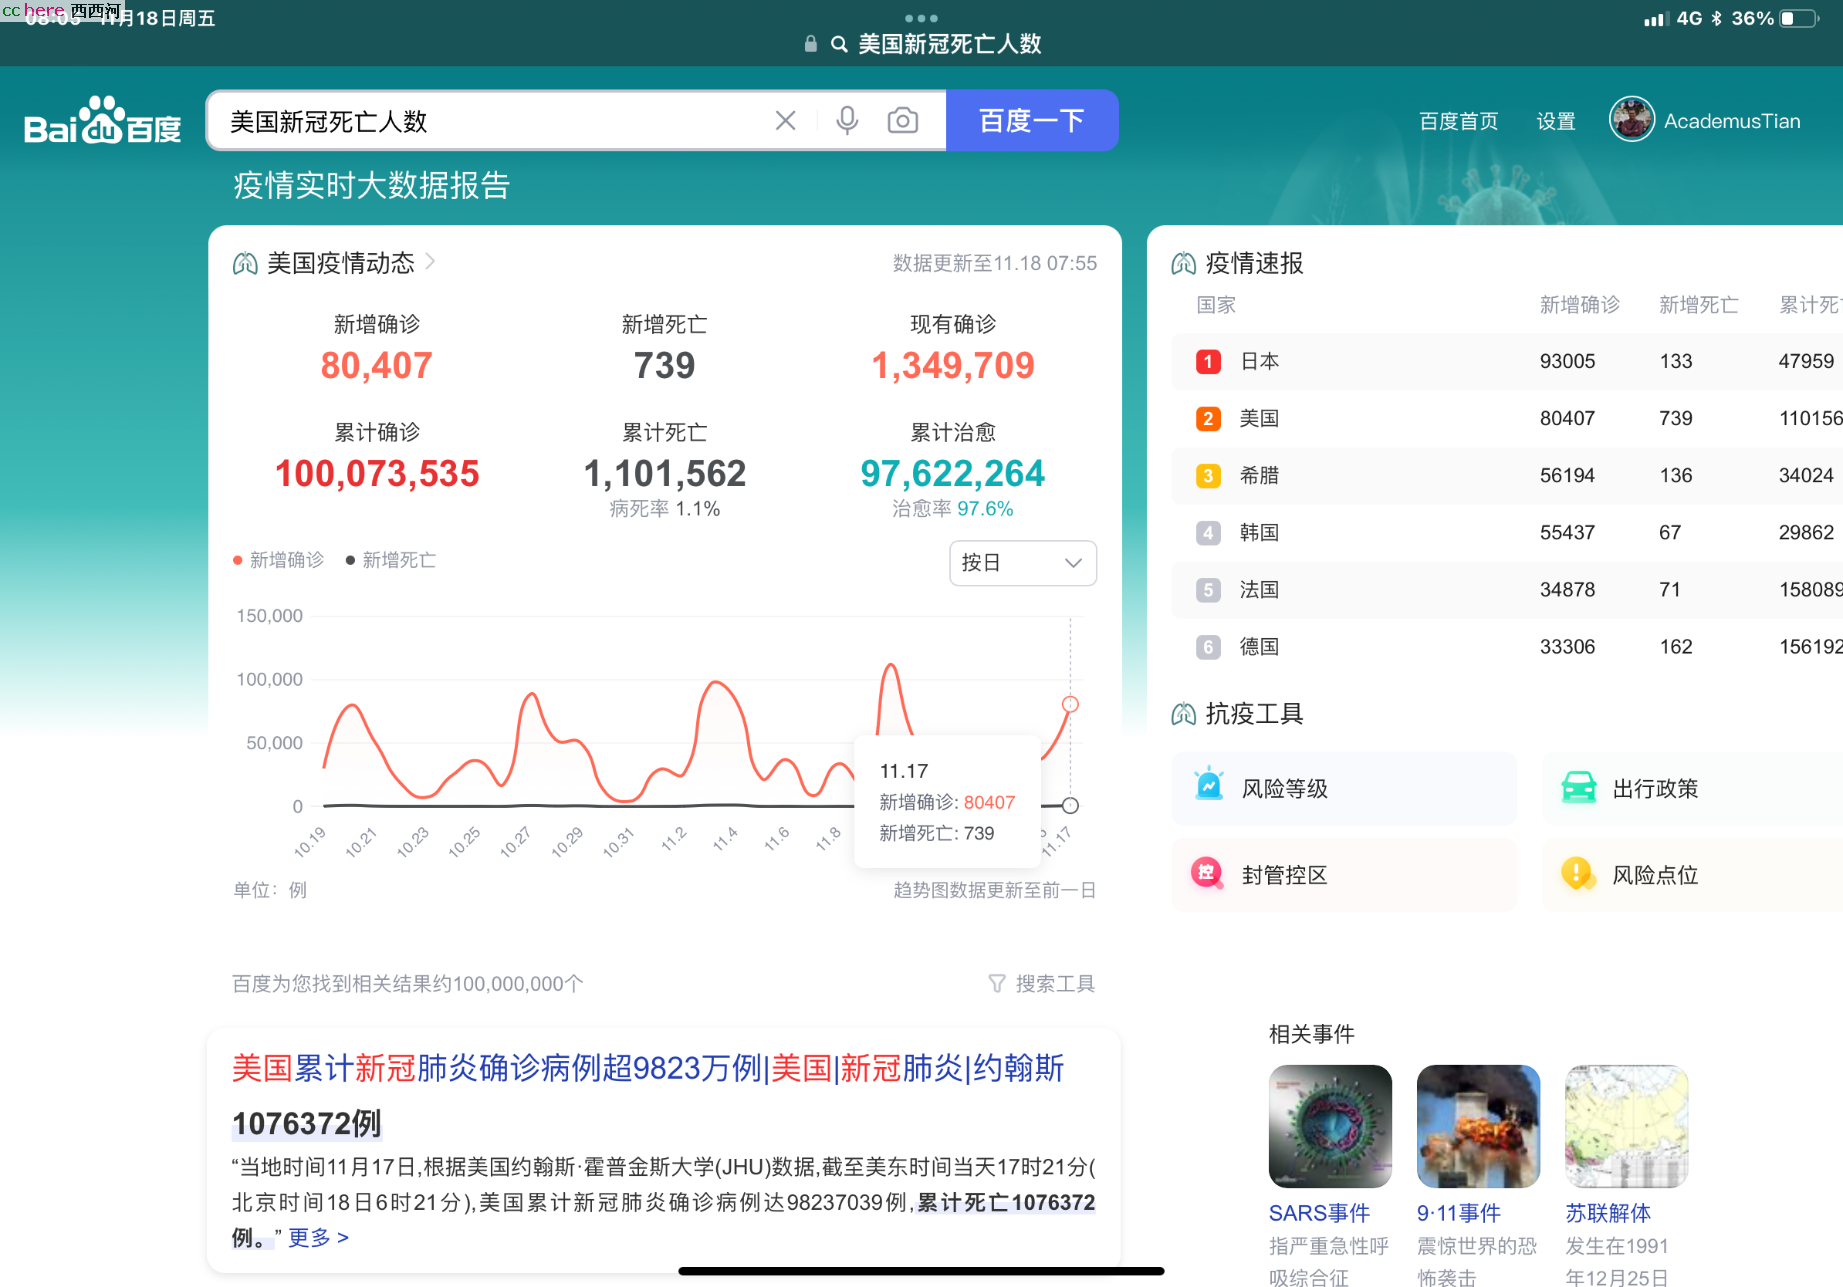
Task: Click the AcademusTian avatar picture
Action: point(1631,120)
